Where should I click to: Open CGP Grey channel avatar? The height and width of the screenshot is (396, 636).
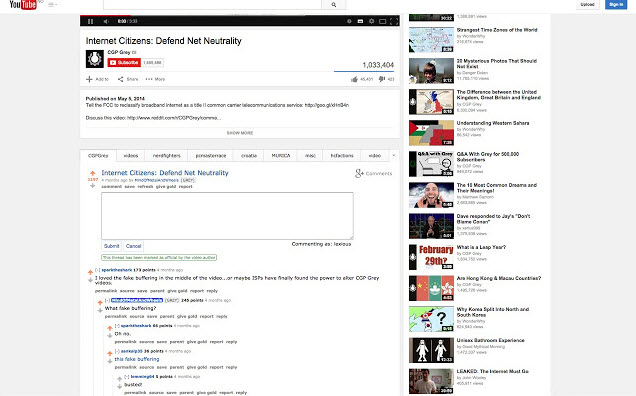95,59
